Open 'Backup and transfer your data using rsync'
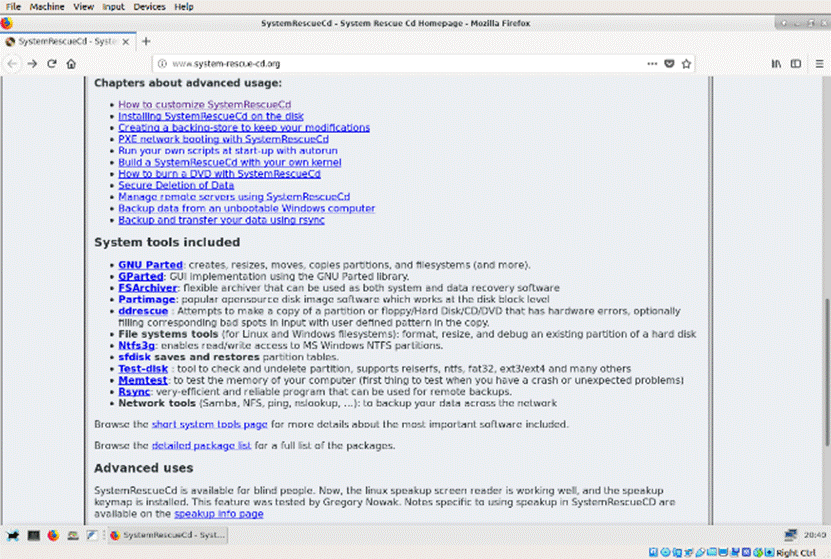This screenshot has height=559, width=831. [x=221, y=220]
